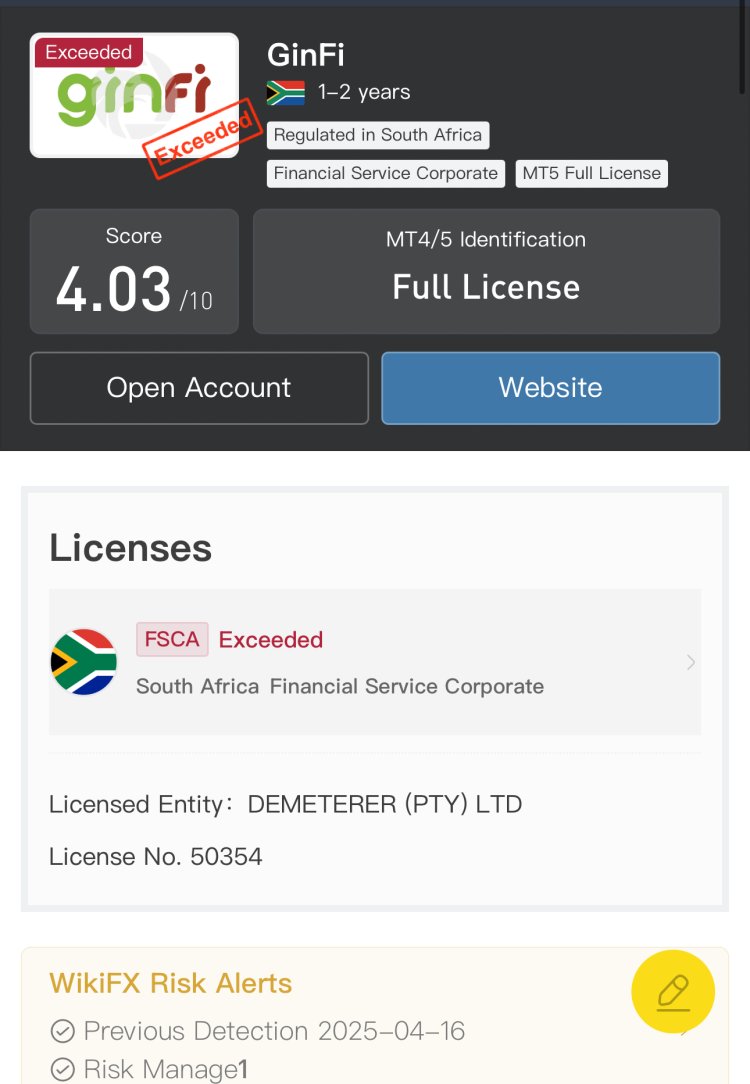Click the red Exceeded badge atop the logo
The image size is (750, 1084).
point(89,52)
